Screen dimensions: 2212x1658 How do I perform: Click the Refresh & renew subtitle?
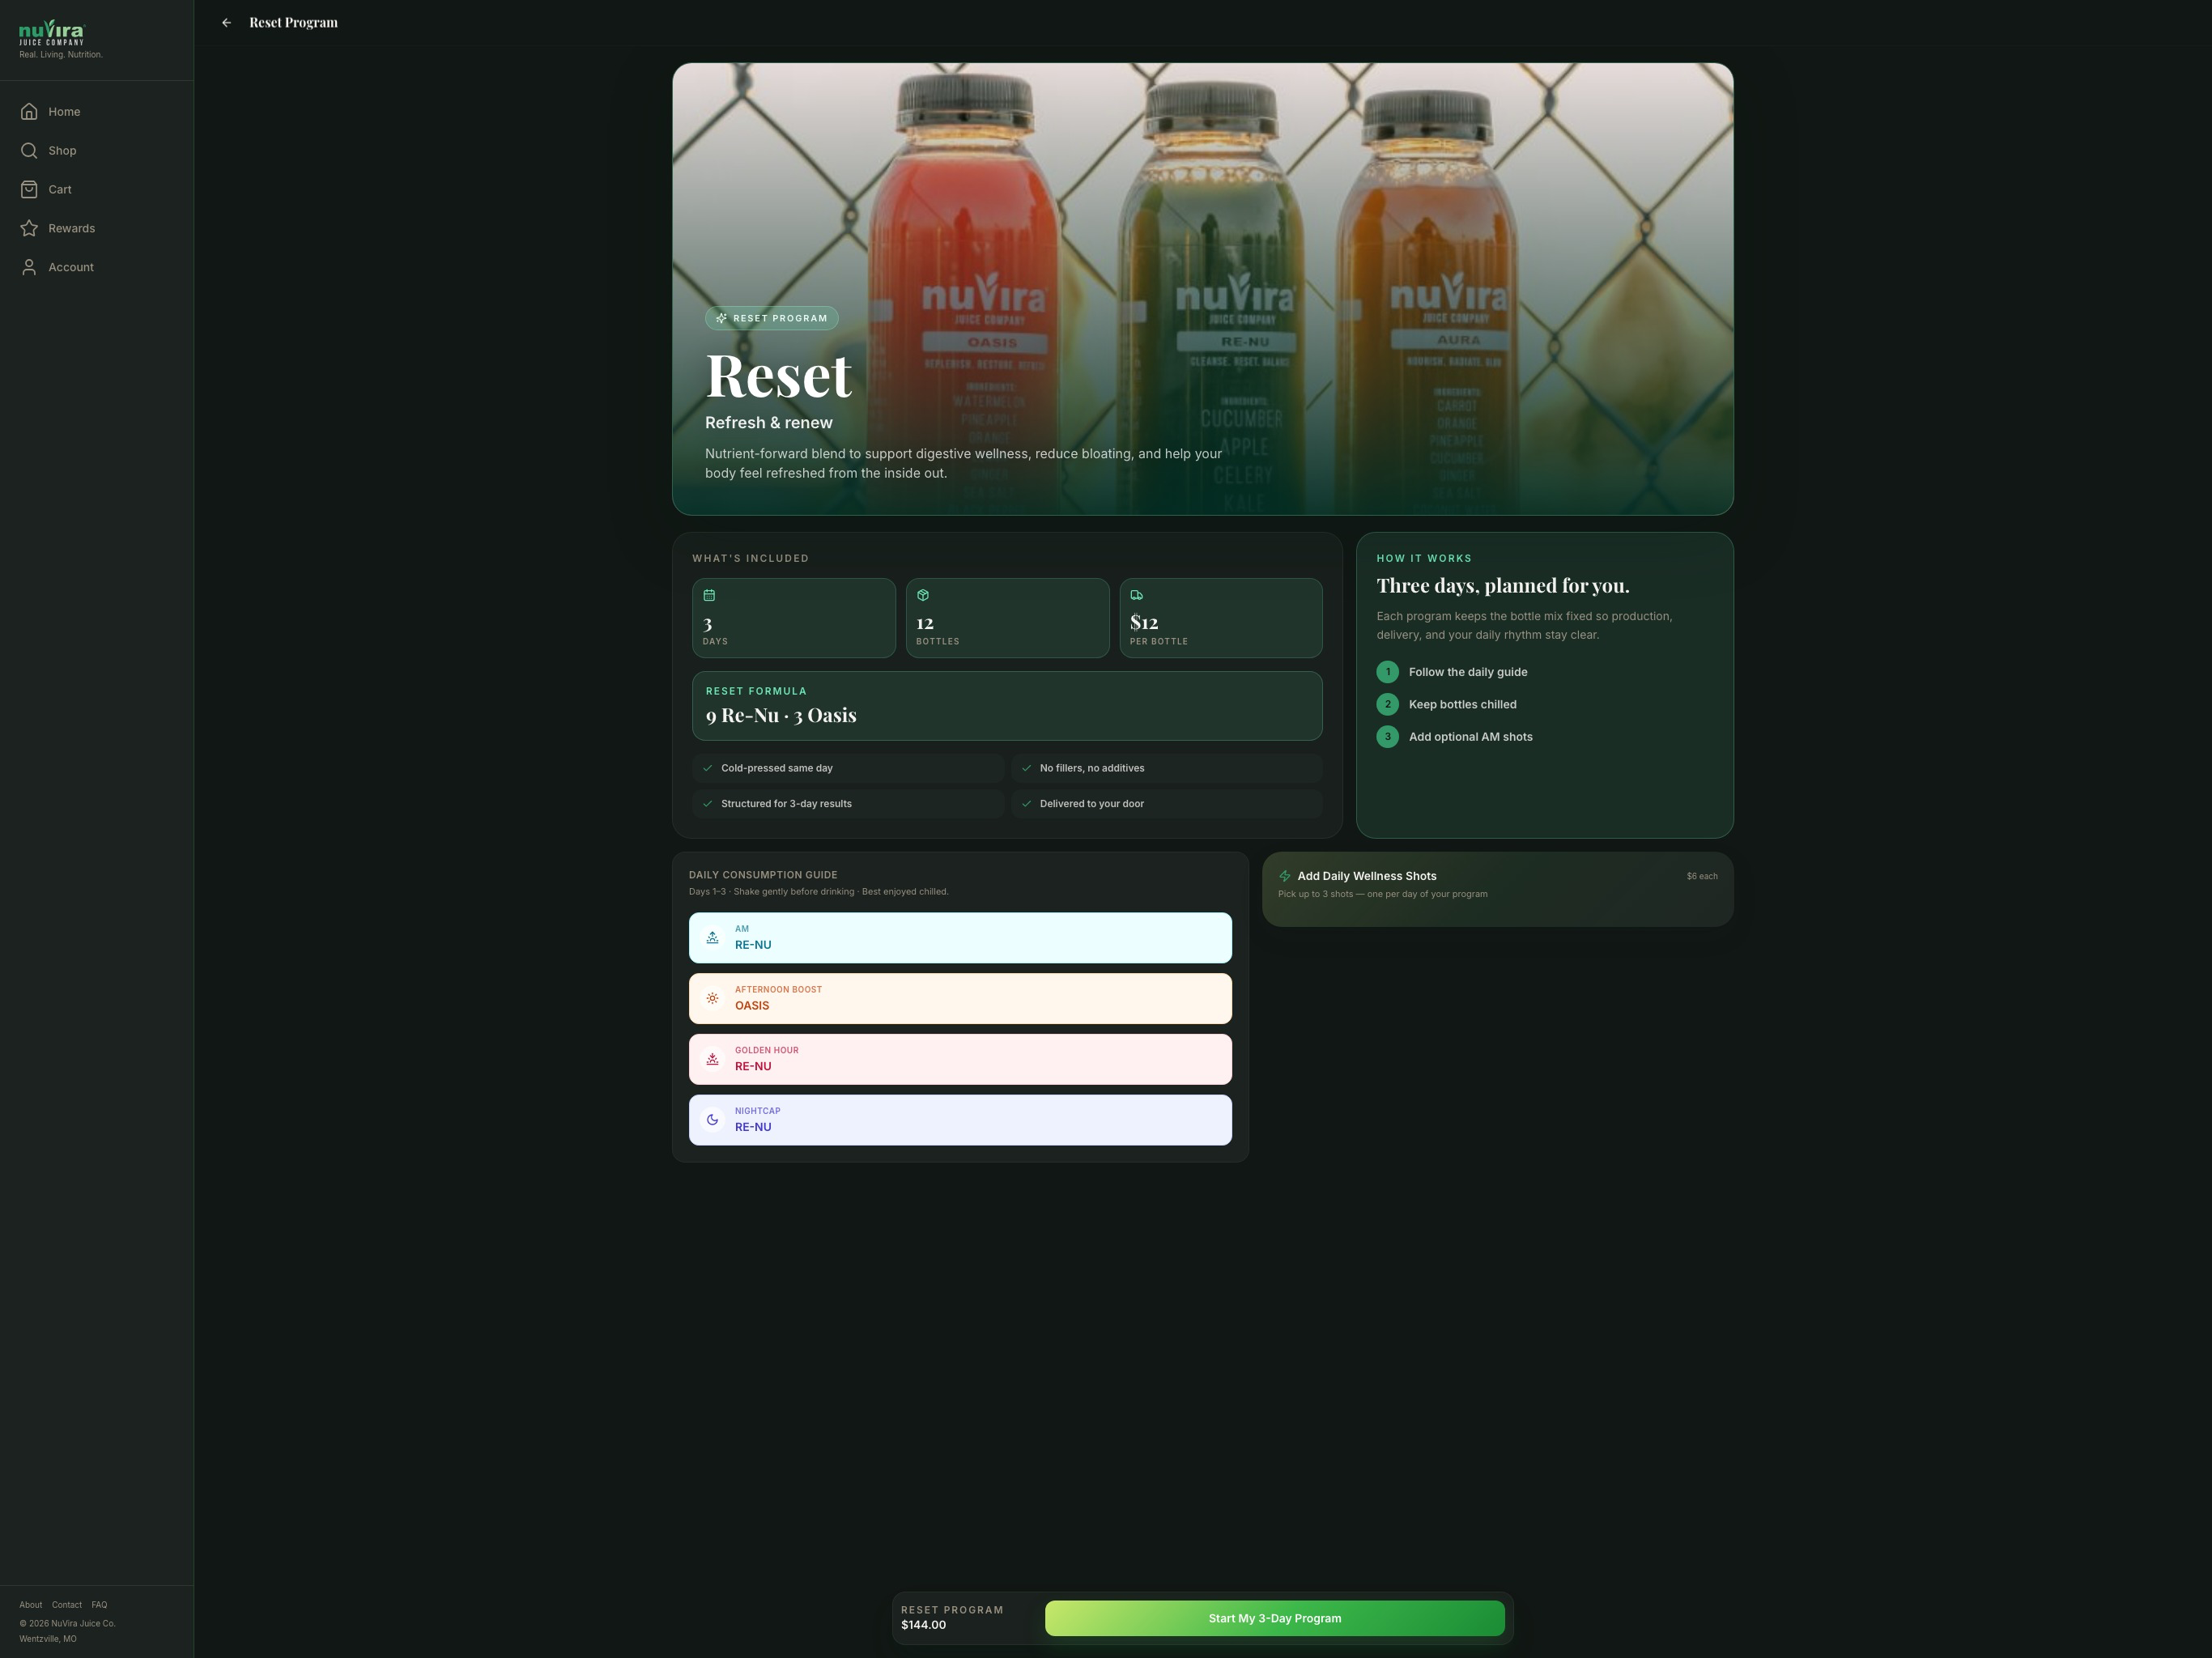(768, 423)
